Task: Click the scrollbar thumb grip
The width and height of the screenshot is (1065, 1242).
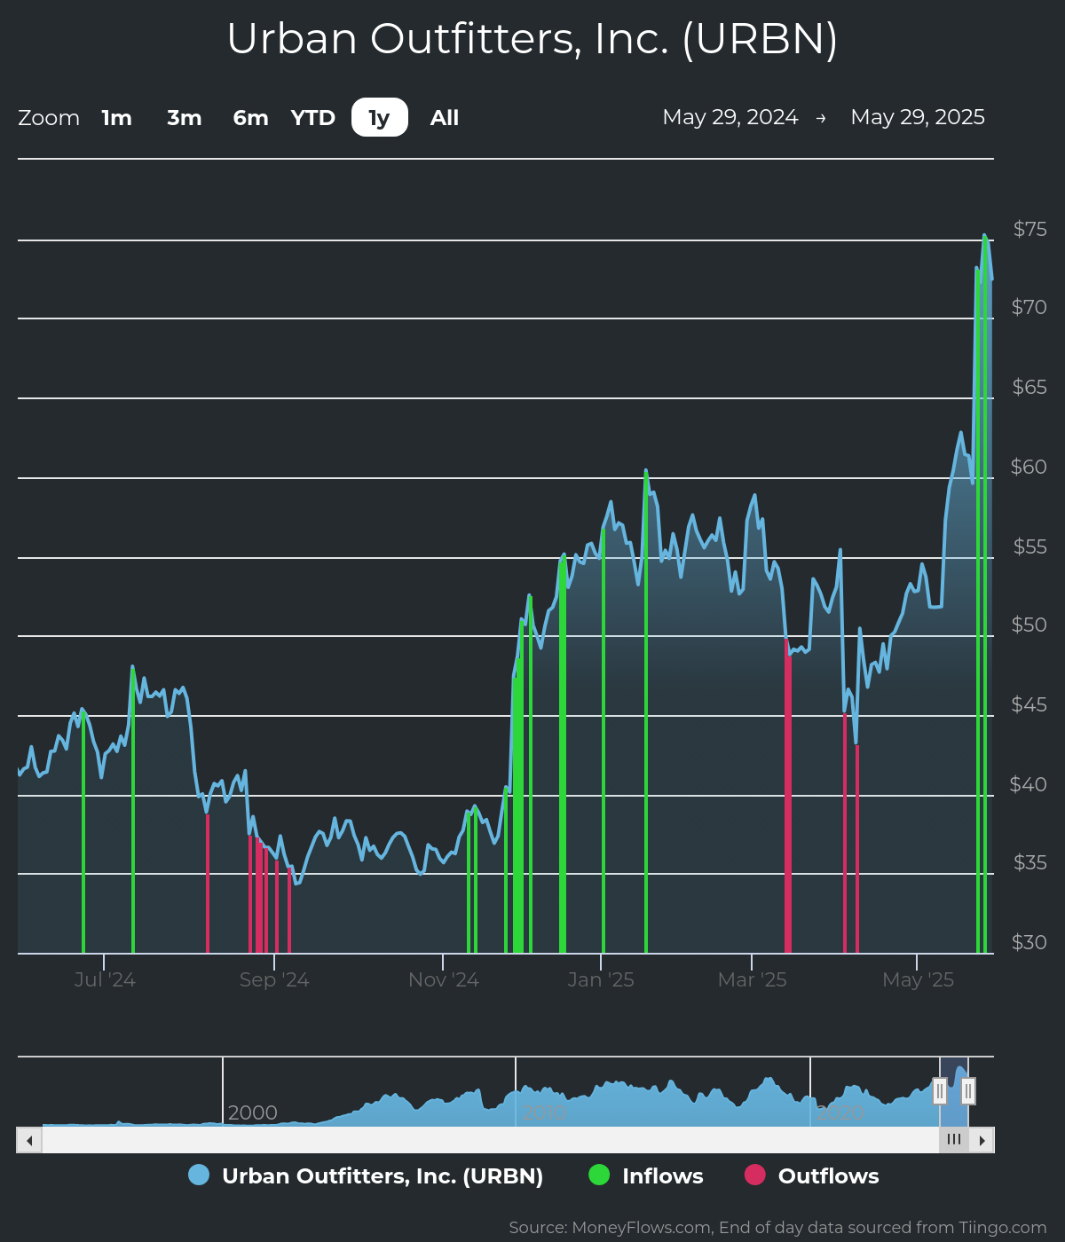Action: click(954, 1140)
